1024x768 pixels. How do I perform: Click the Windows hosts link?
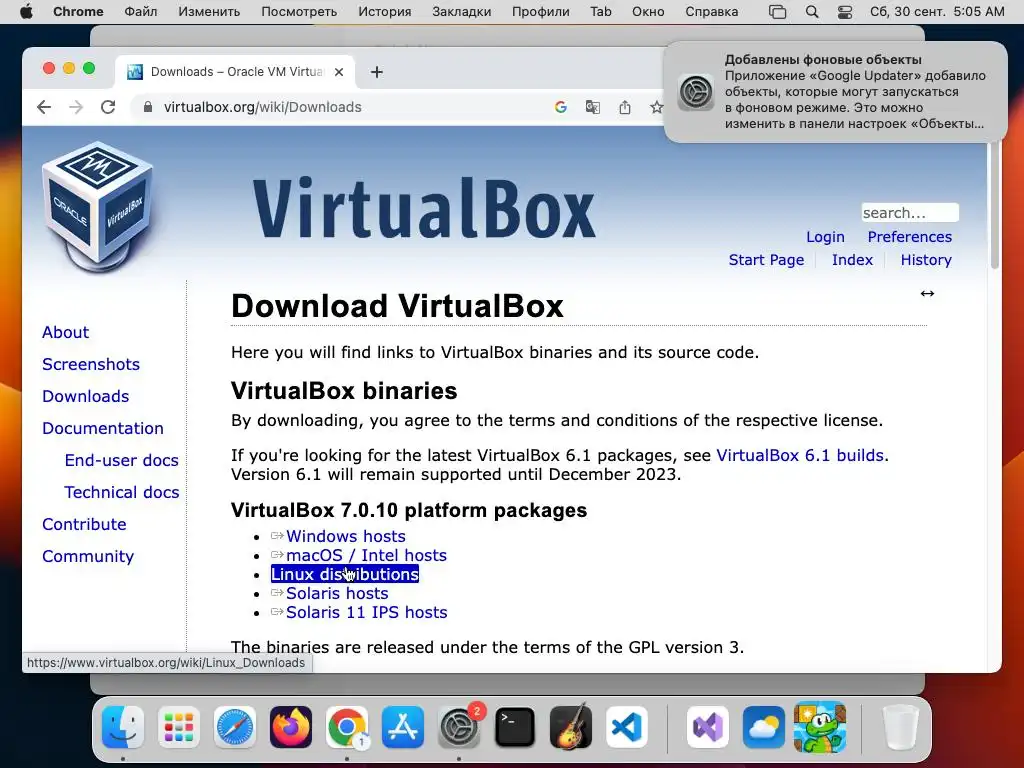tap(345, 536)
